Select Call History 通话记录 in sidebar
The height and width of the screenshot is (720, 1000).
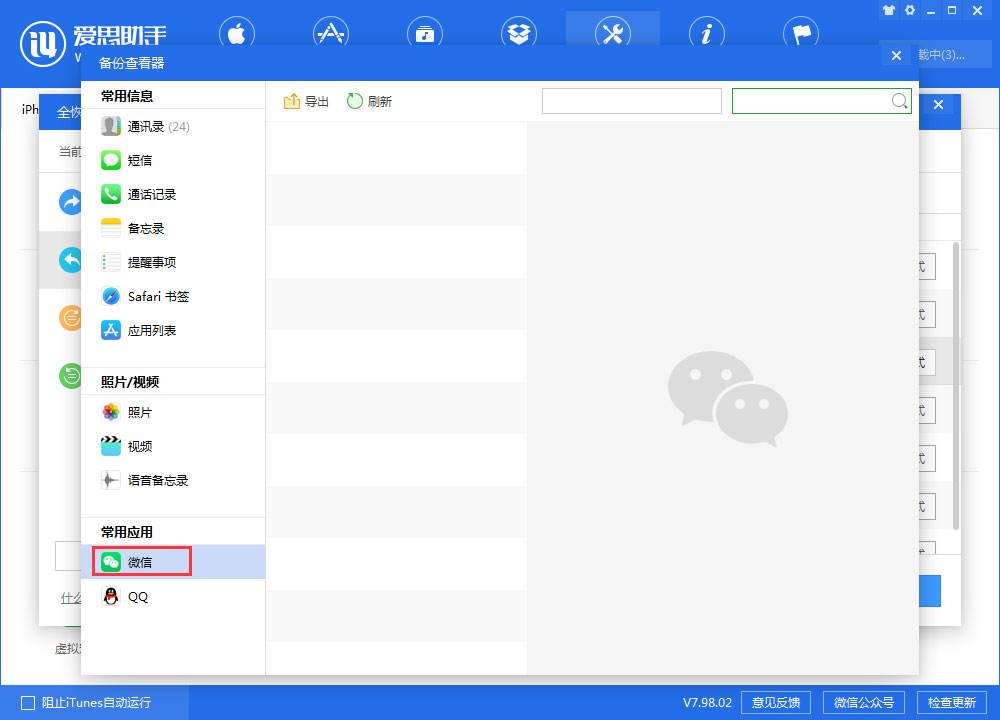click(173, 195)
